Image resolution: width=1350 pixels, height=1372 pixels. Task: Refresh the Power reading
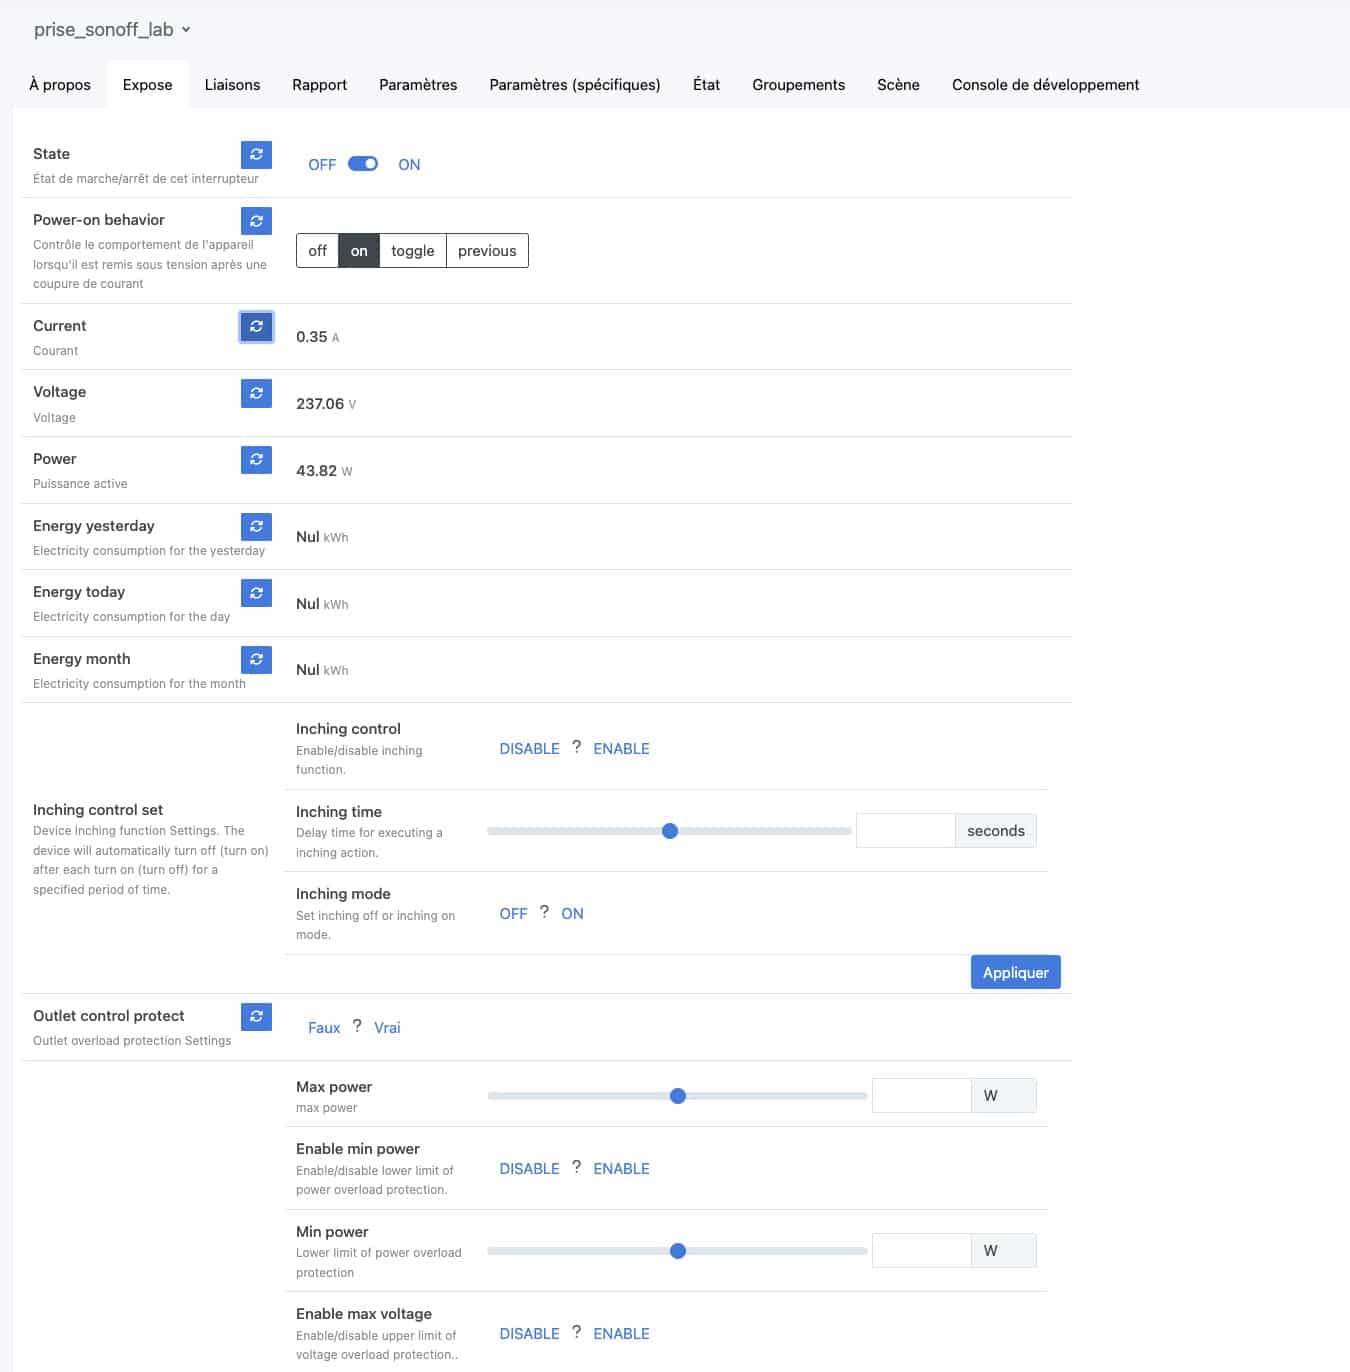[x=256, y=459]
